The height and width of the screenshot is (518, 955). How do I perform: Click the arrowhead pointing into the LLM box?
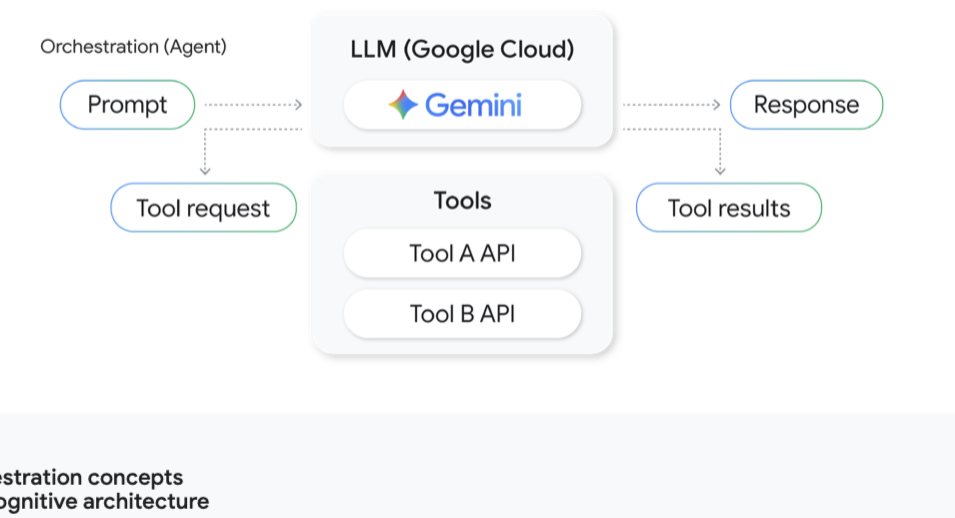point(298,104)
